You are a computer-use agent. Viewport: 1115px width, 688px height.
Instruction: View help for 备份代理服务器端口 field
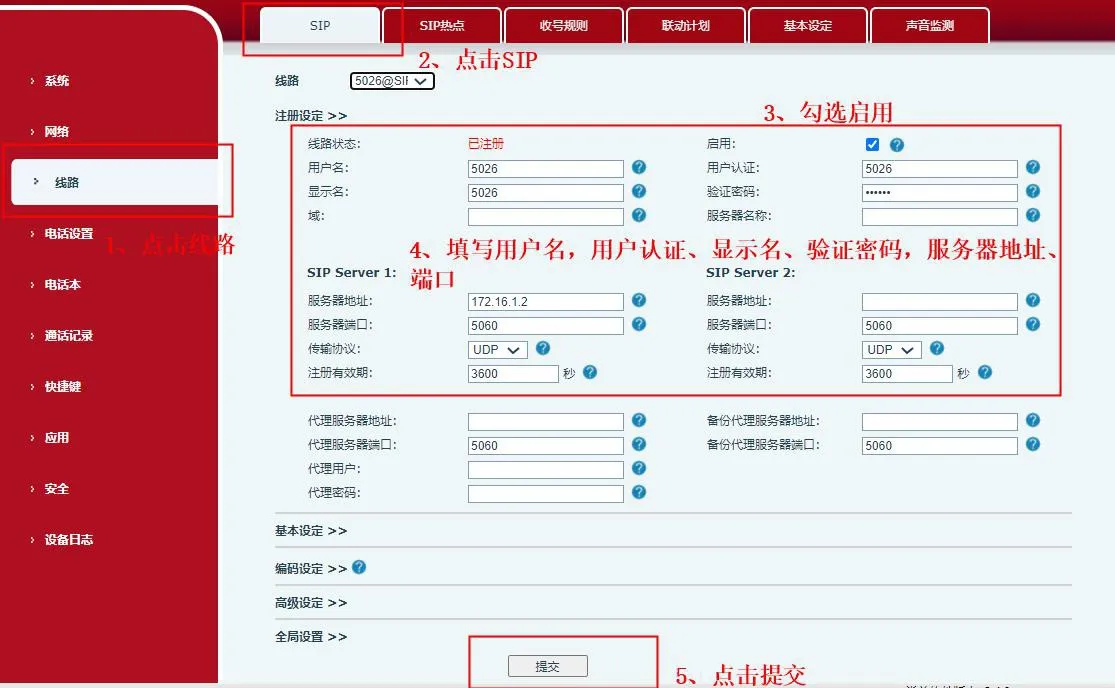[1032, 445]
